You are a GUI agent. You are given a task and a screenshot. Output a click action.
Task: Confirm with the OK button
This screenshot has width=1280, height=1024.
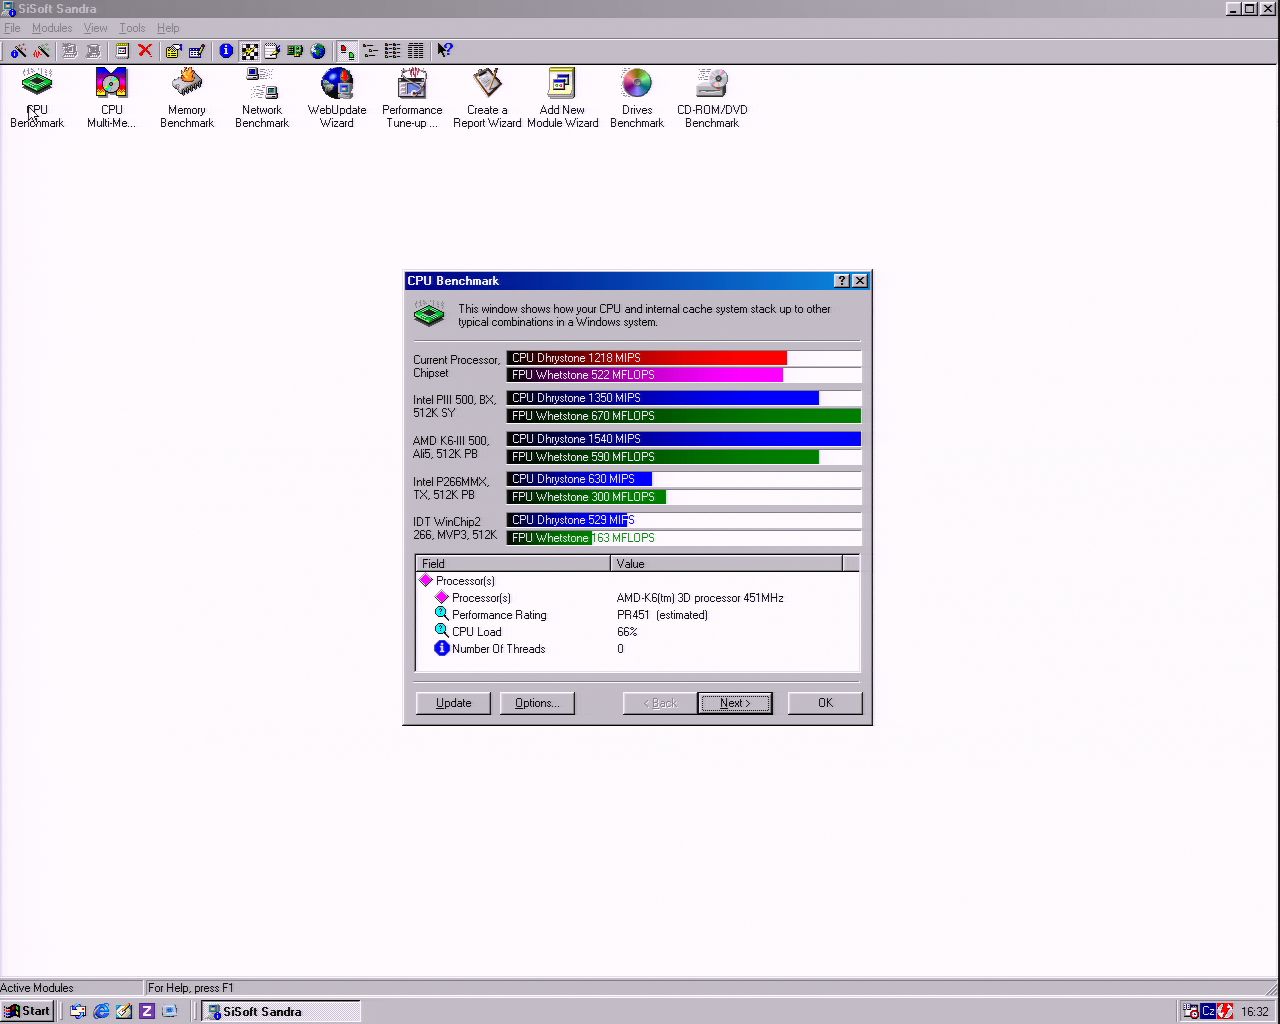(x=825, y=703)
